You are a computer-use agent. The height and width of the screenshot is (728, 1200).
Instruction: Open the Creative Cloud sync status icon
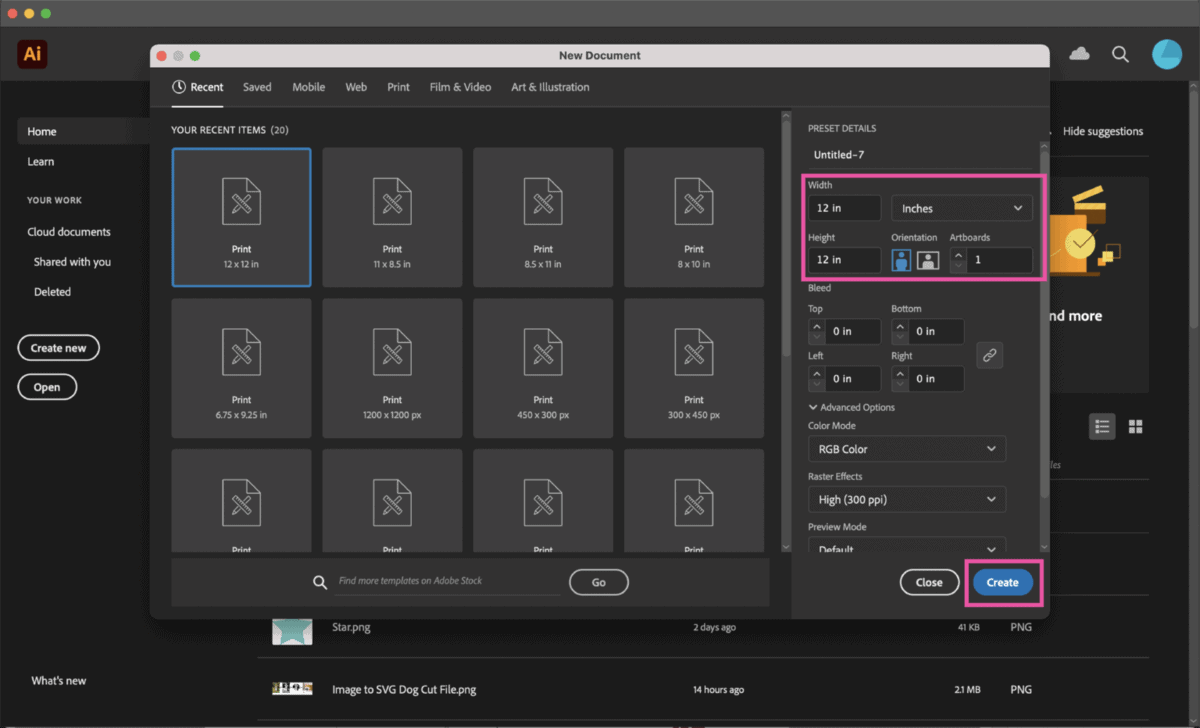1079,55
